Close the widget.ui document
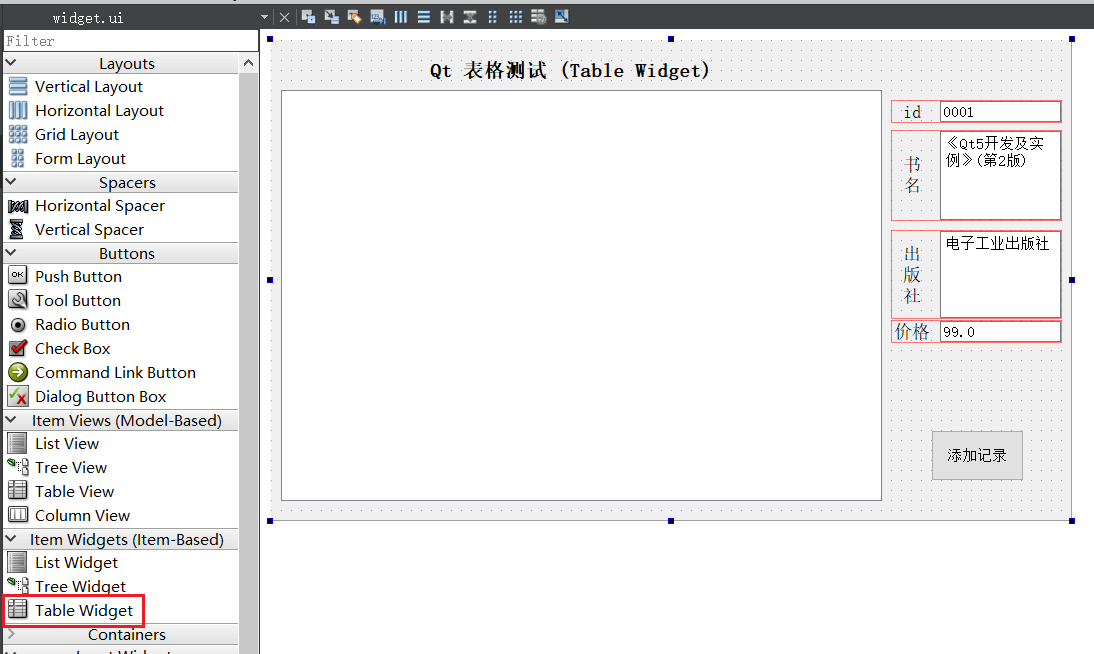Image resolution: width=1094 pixels, height=654 pixels. pos(284,17)
